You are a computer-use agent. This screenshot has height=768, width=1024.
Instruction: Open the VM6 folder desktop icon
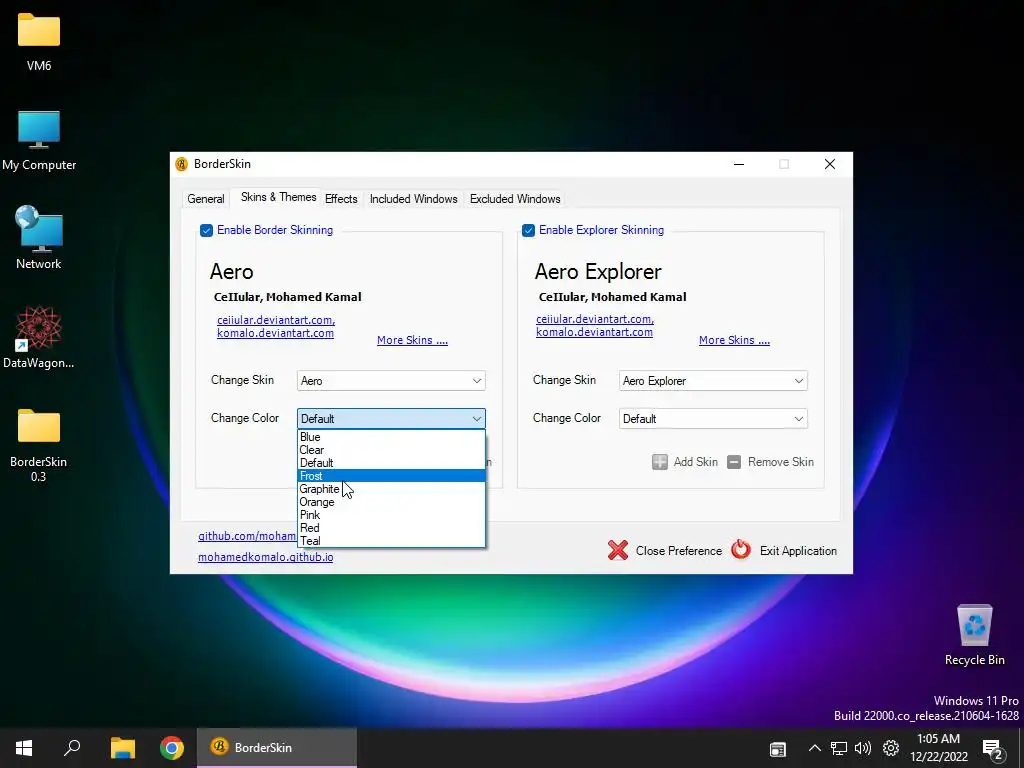coord(39,42)
